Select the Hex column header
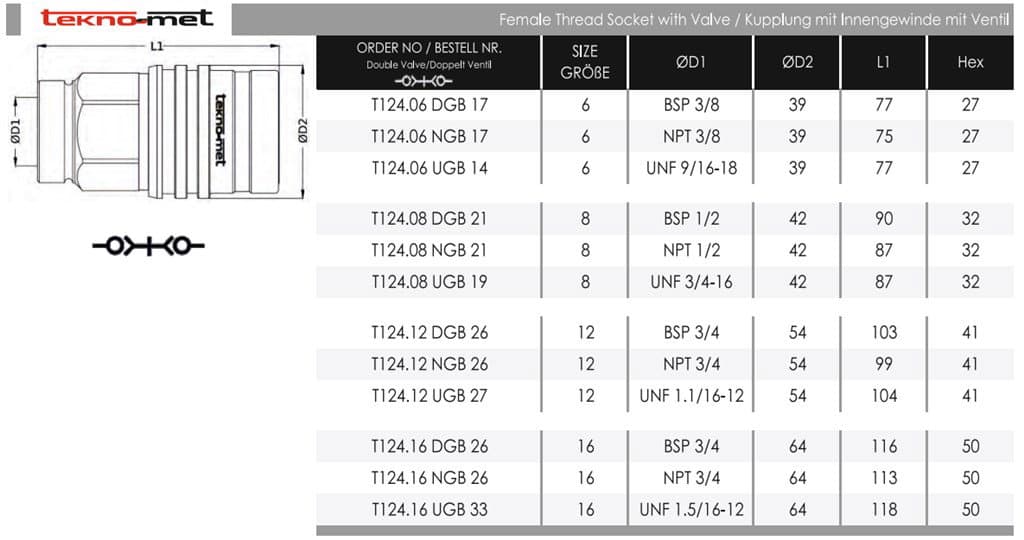 (970, 62)
